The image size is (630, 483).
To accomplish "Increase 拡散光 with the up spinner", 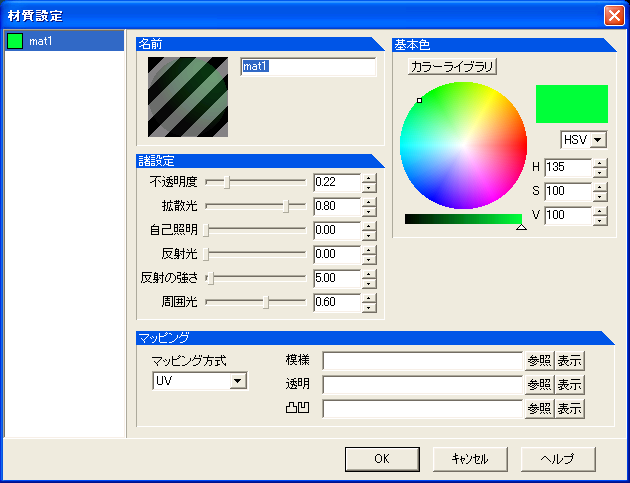I will click(369, 202).
